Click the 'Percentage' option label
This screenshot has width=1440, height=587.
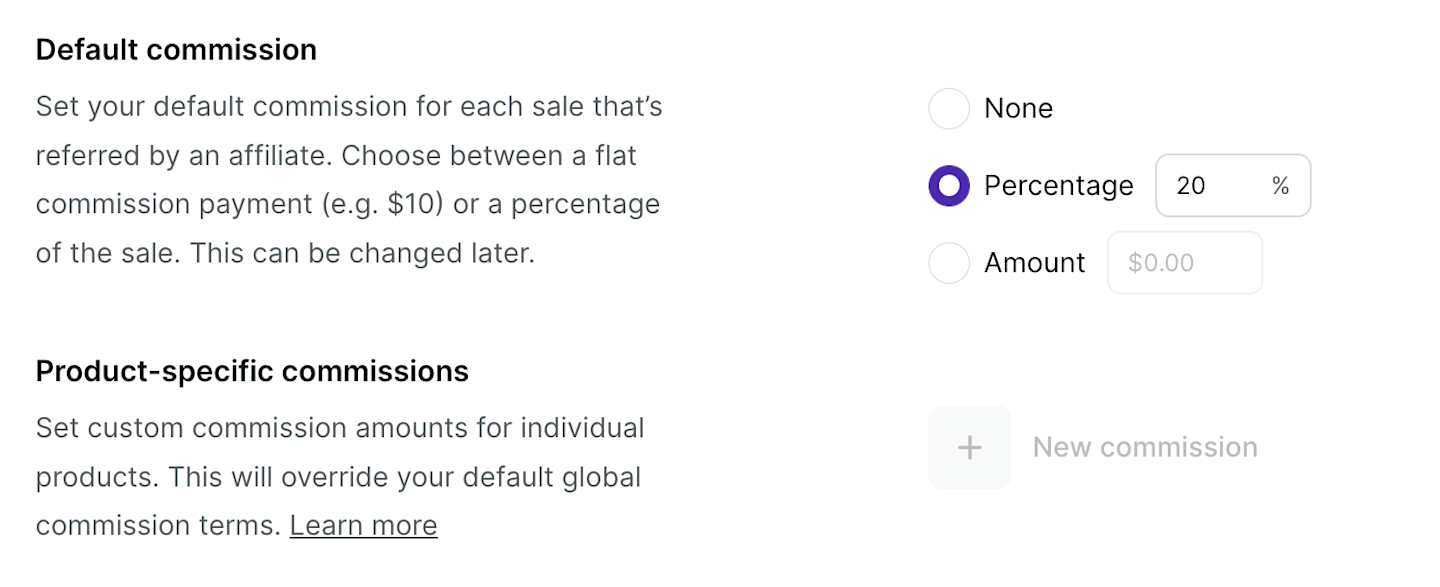pyautogui.click(x=1058, y=186)
